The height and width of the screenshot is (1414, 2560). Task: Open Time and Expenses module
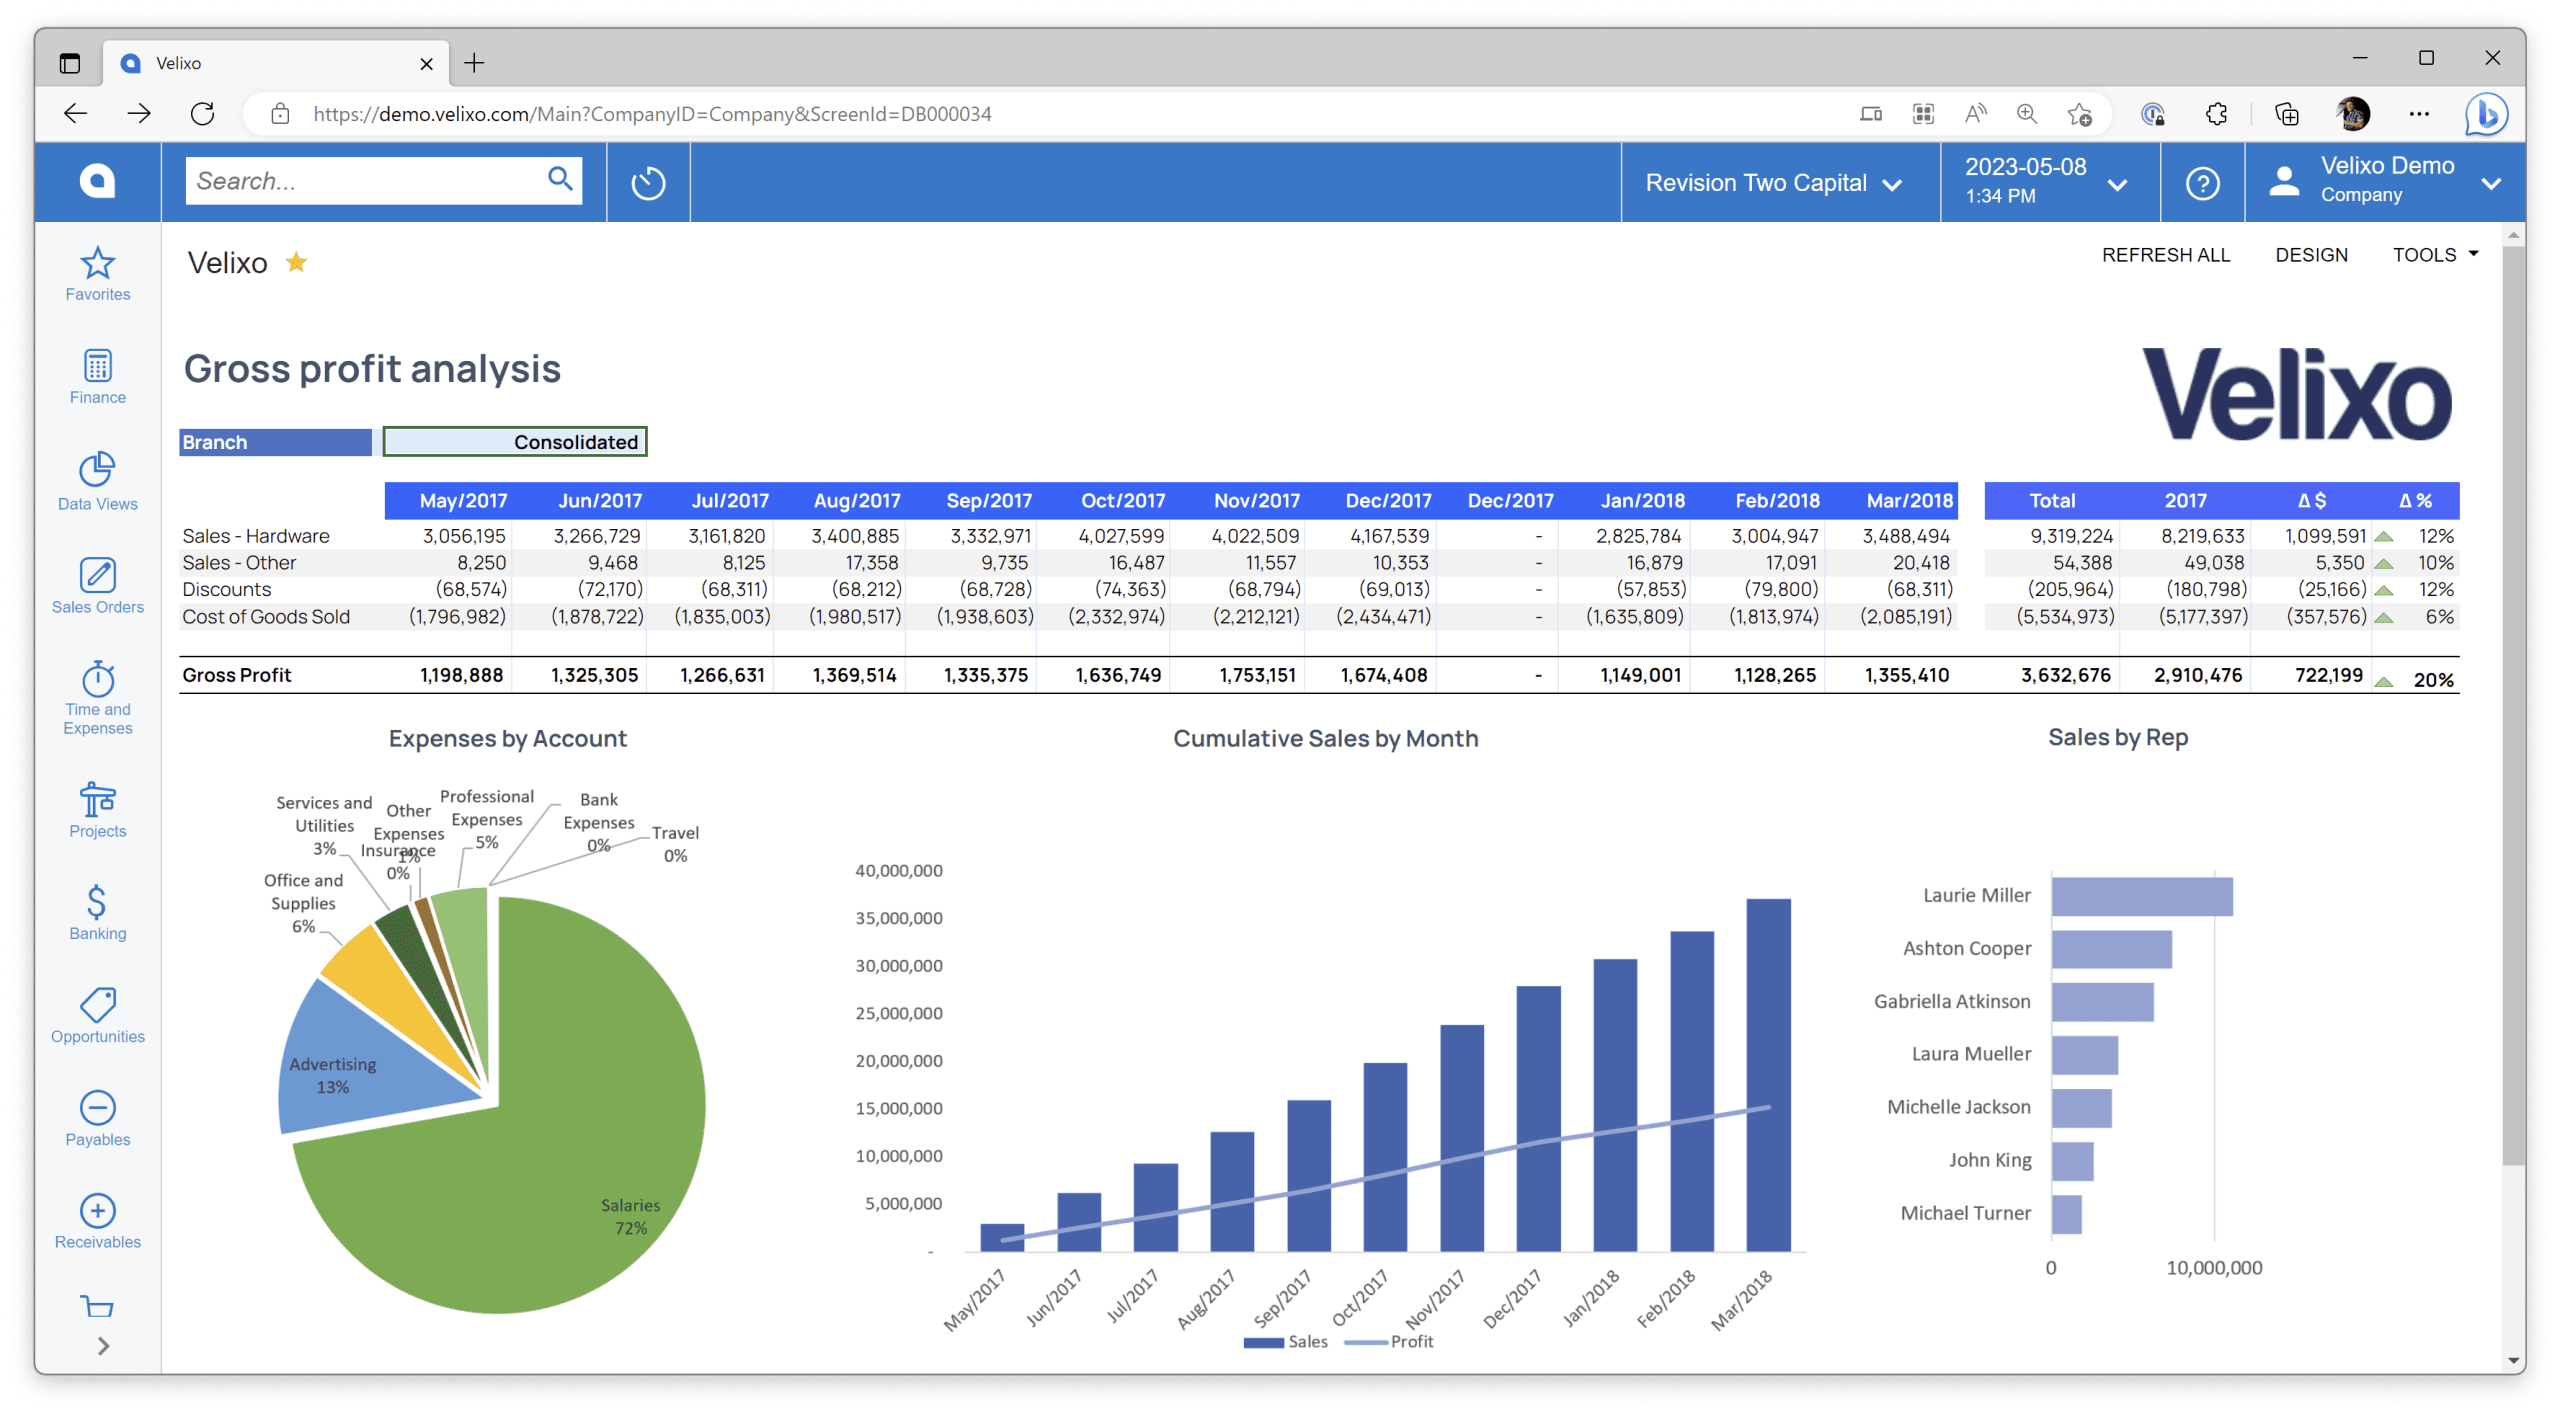(97, 698)
